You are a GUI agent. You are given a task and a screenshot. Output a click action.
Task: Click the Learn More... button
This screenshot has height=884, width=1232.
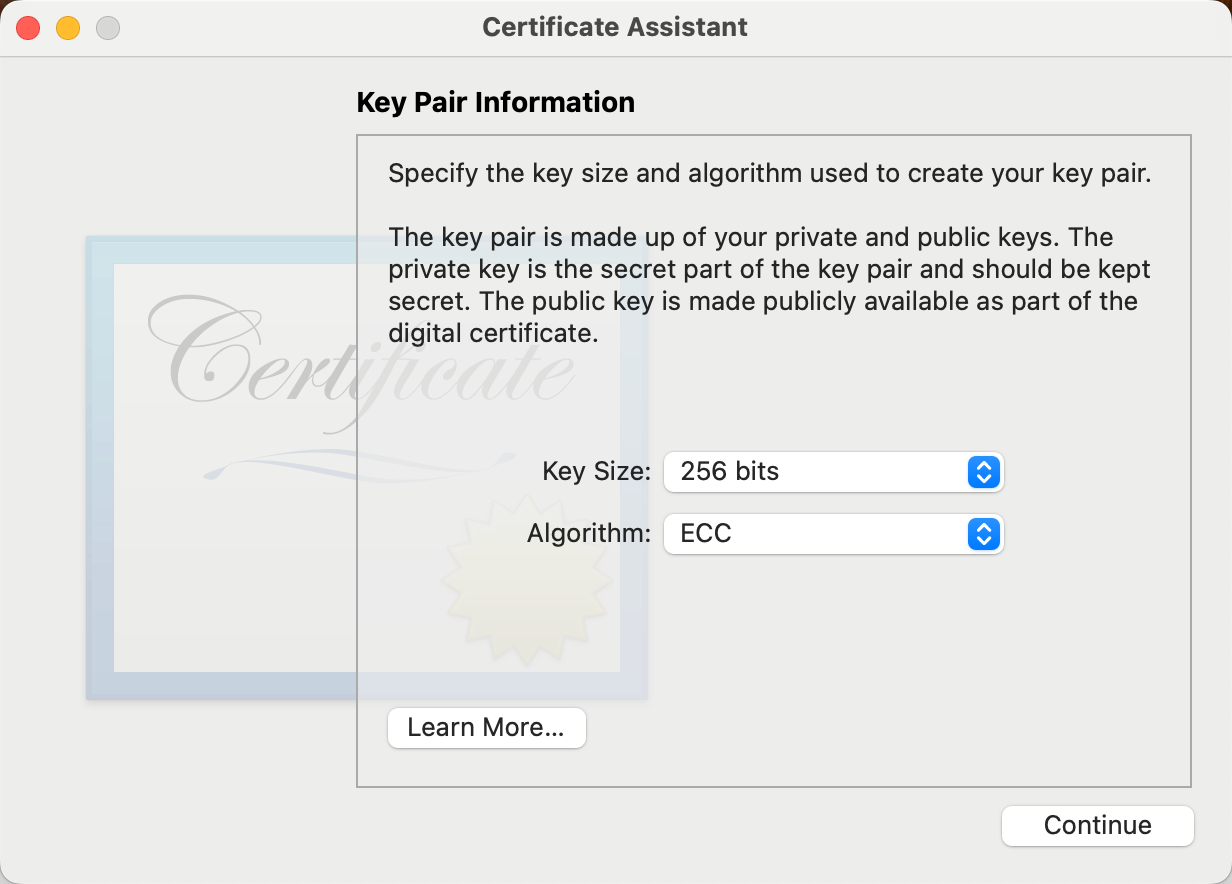[486, 728]
